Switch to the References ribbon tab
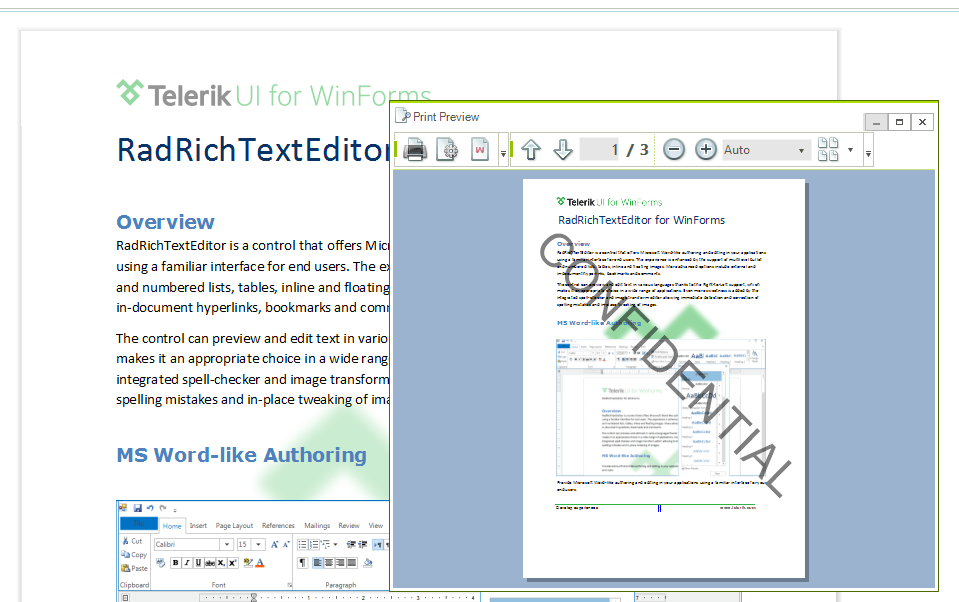 click(278, 526)
